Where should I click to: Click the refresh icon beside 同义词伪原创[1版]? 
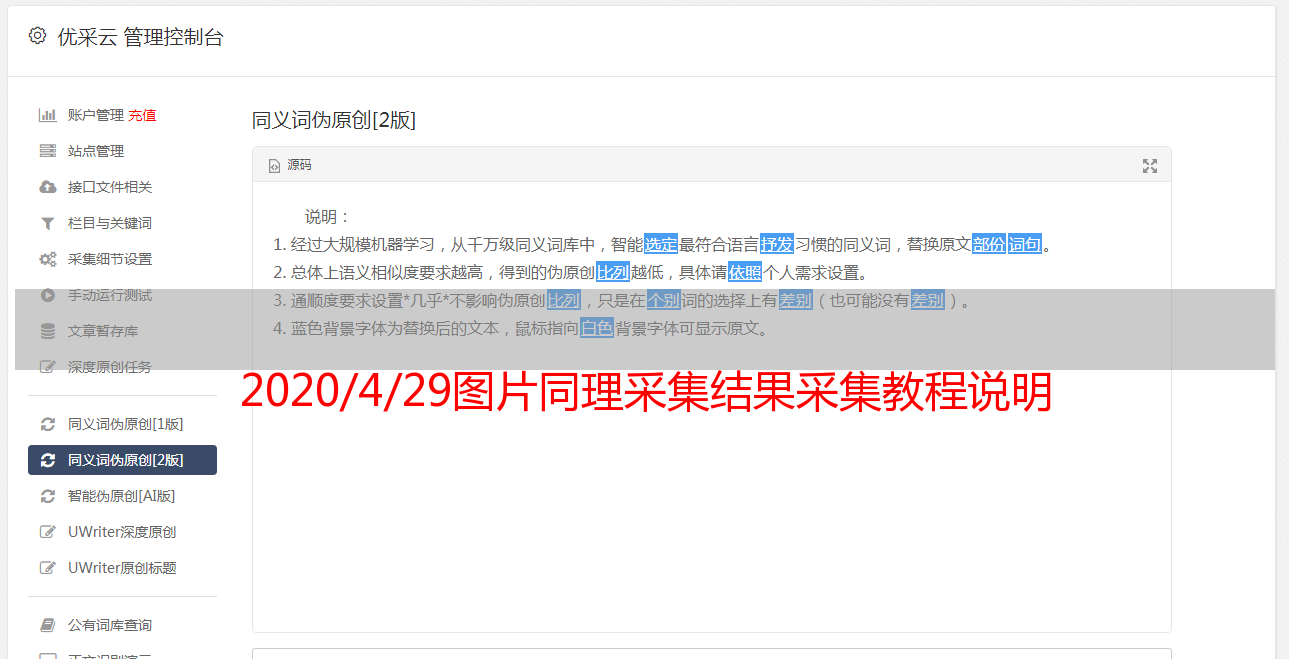coord(47,424)
